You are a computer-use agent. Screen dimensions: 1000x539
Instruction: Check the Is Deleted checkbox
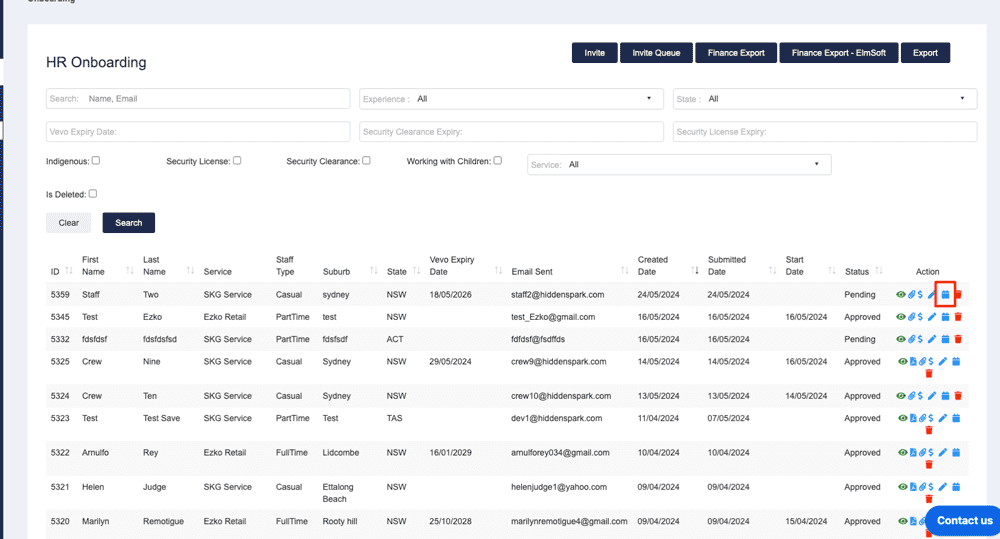tap(92, 194)
